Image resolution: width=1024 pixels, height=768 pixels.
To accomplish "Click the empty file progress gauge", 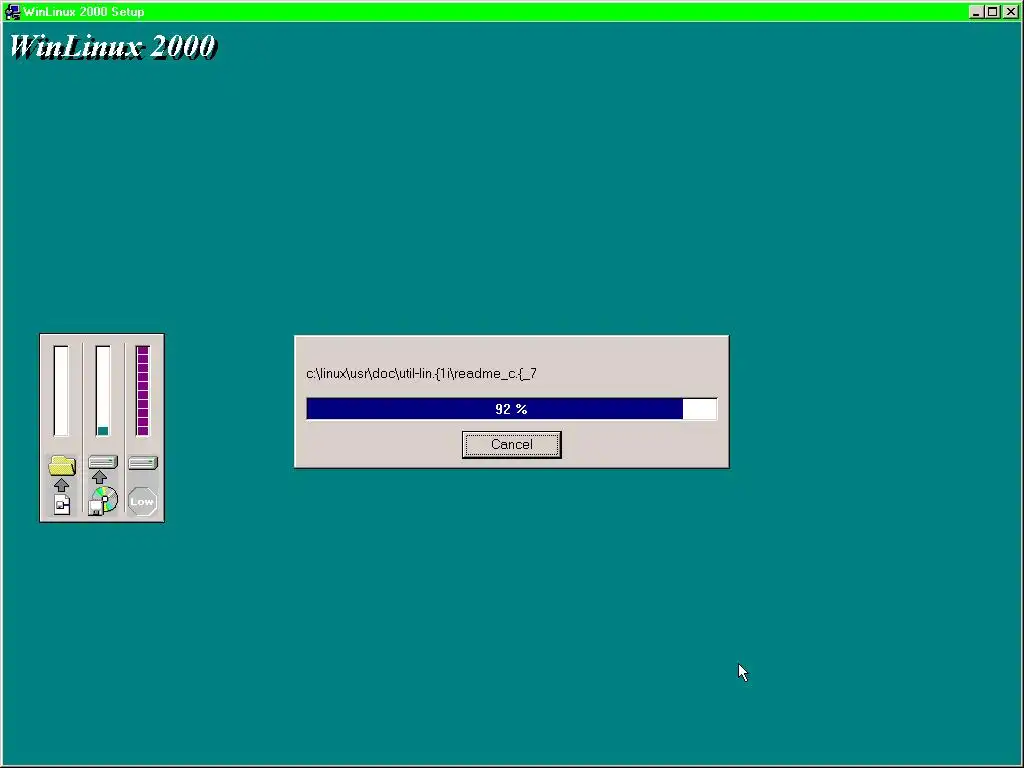I will [x=61, y=391].
